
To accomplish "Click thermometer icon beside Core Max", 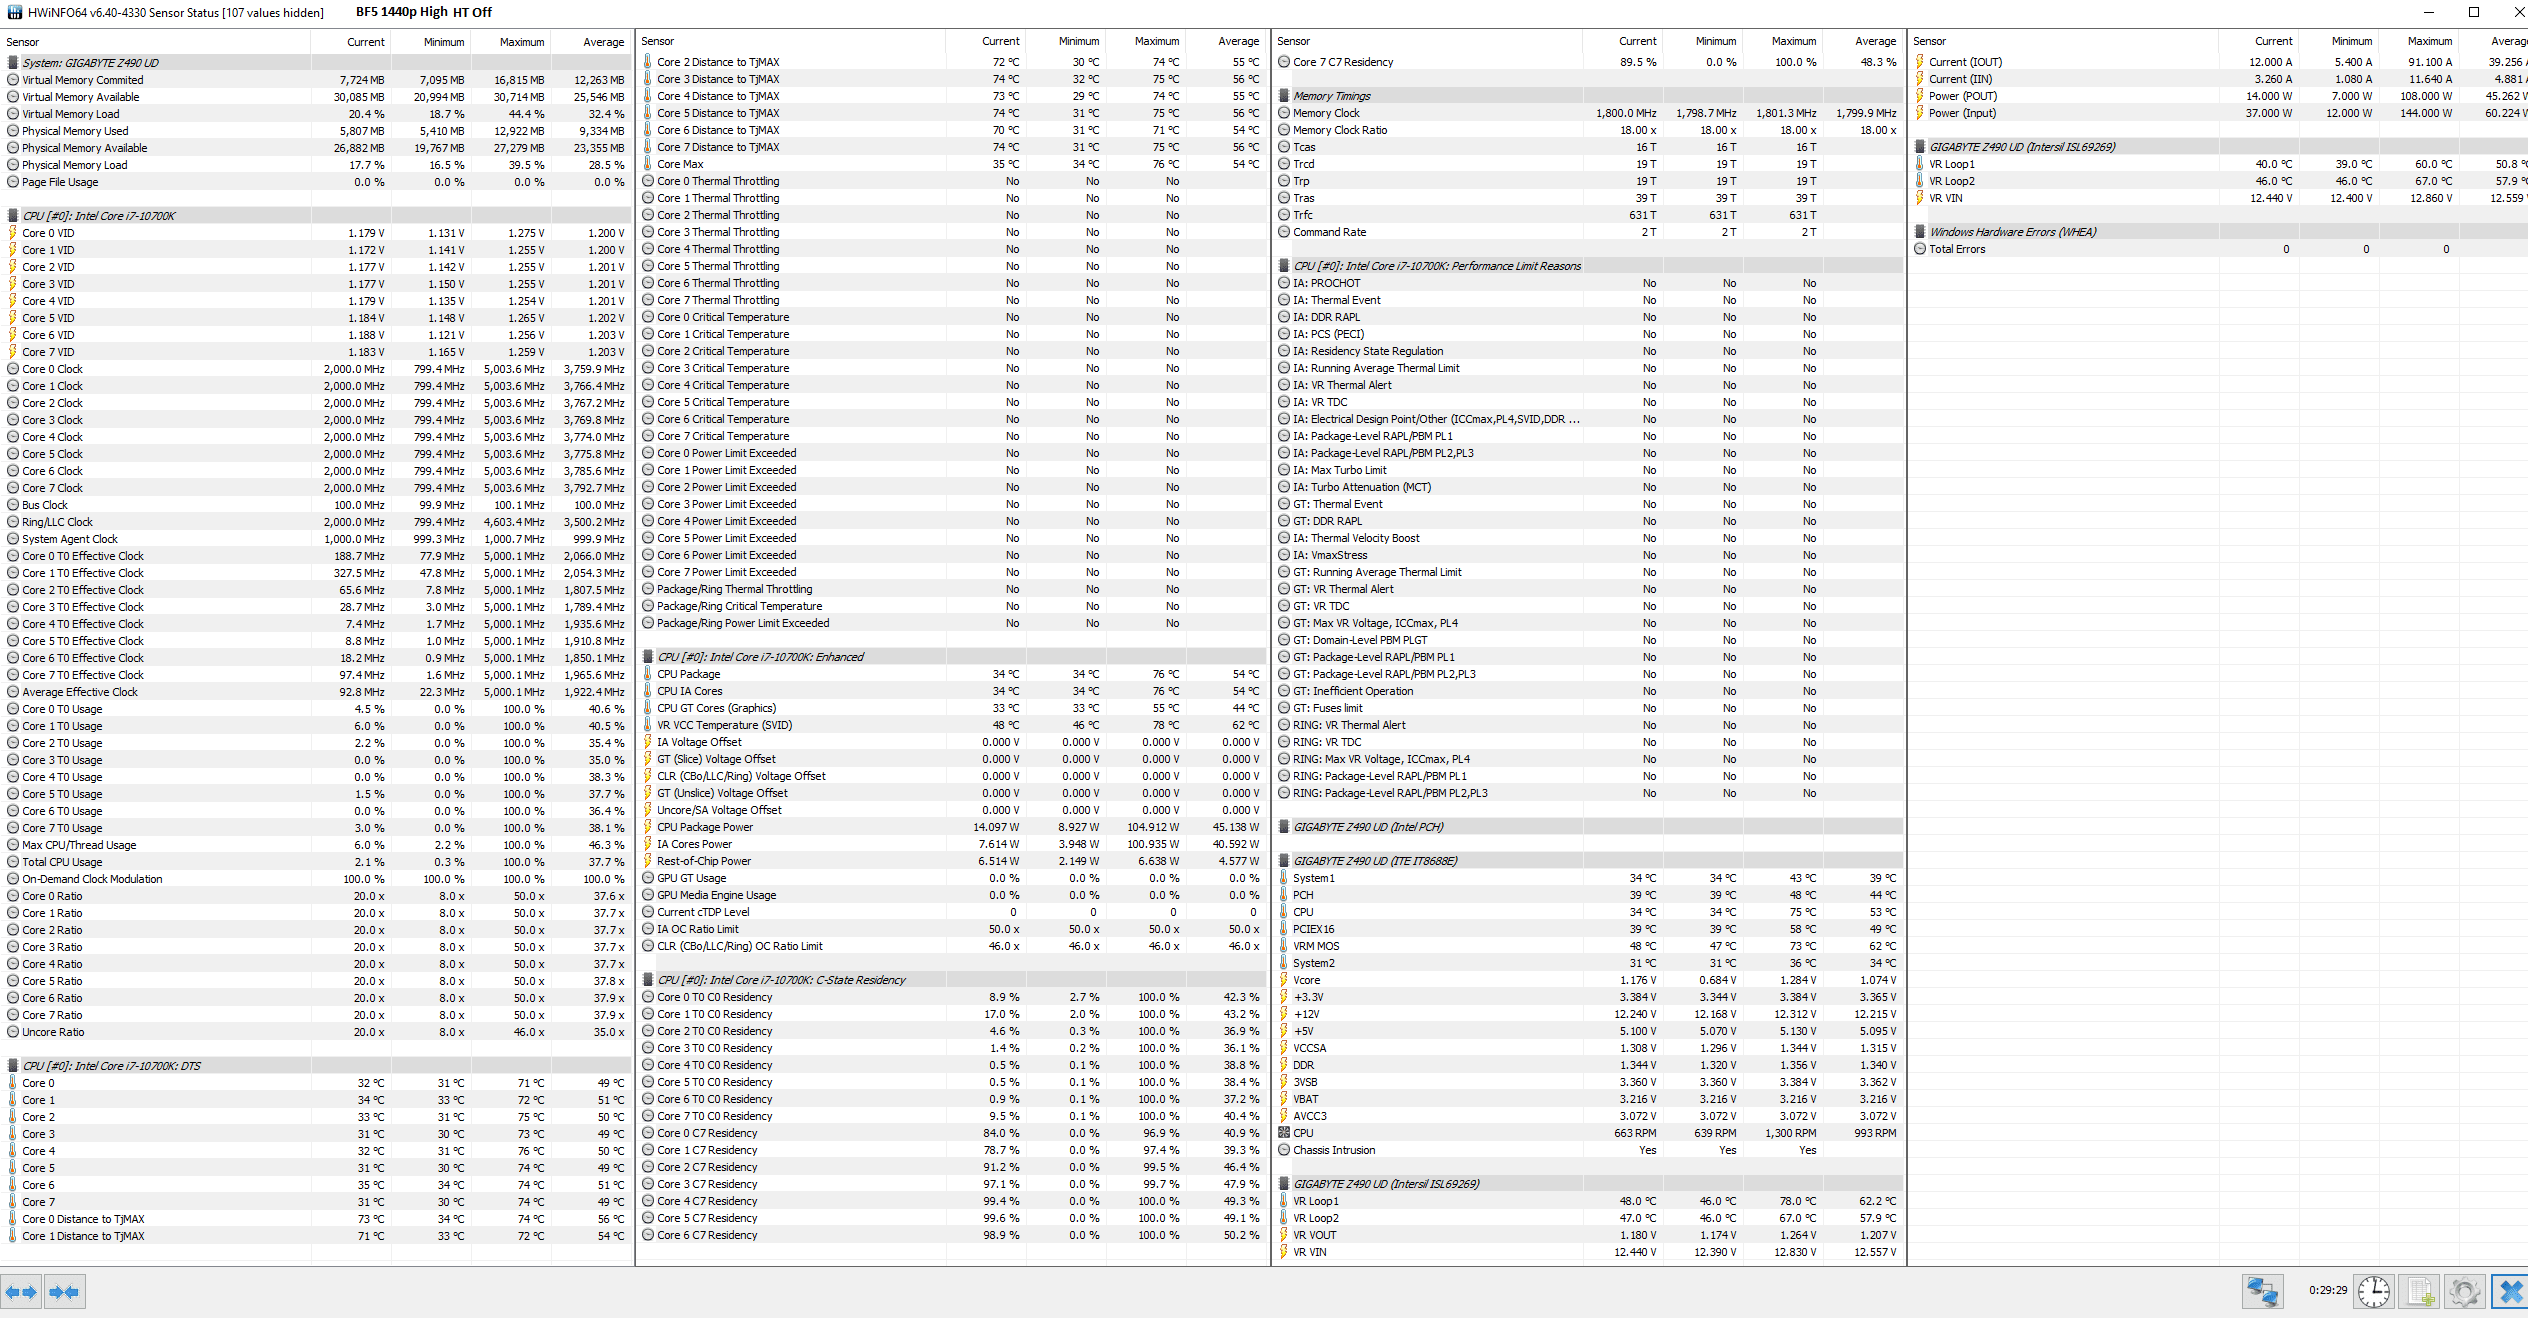I will (x=648, y=164).
